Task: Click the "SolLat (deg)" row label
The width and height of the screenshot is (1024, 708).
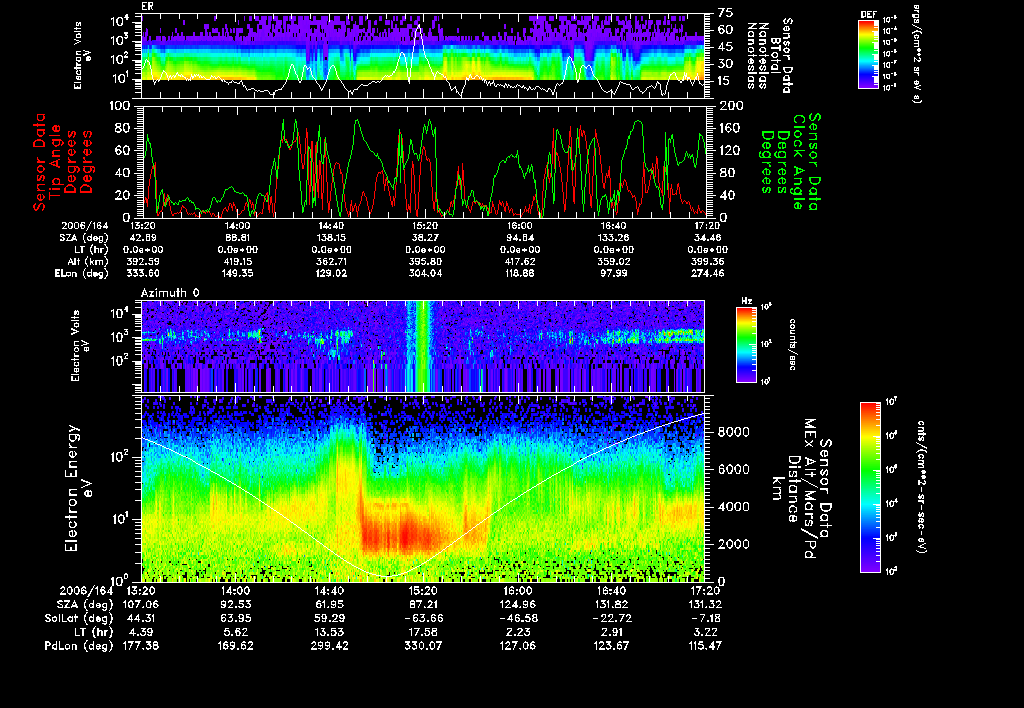Action: click(x=78, y=618)
